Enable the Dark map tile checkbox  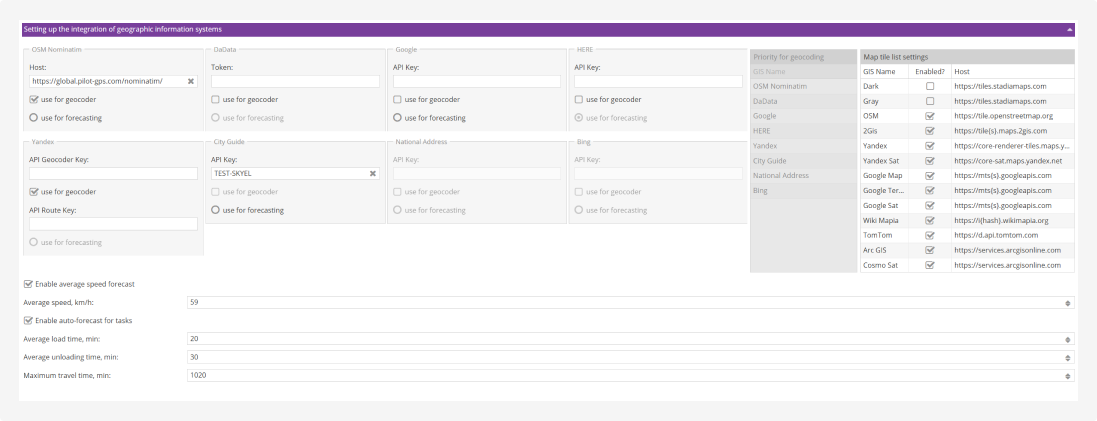(929, 87)
